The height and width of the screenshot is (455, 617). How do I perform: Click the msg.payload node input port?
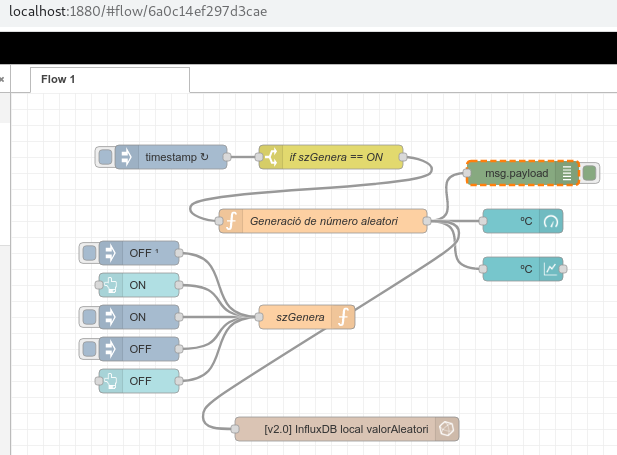click(467, 173)
